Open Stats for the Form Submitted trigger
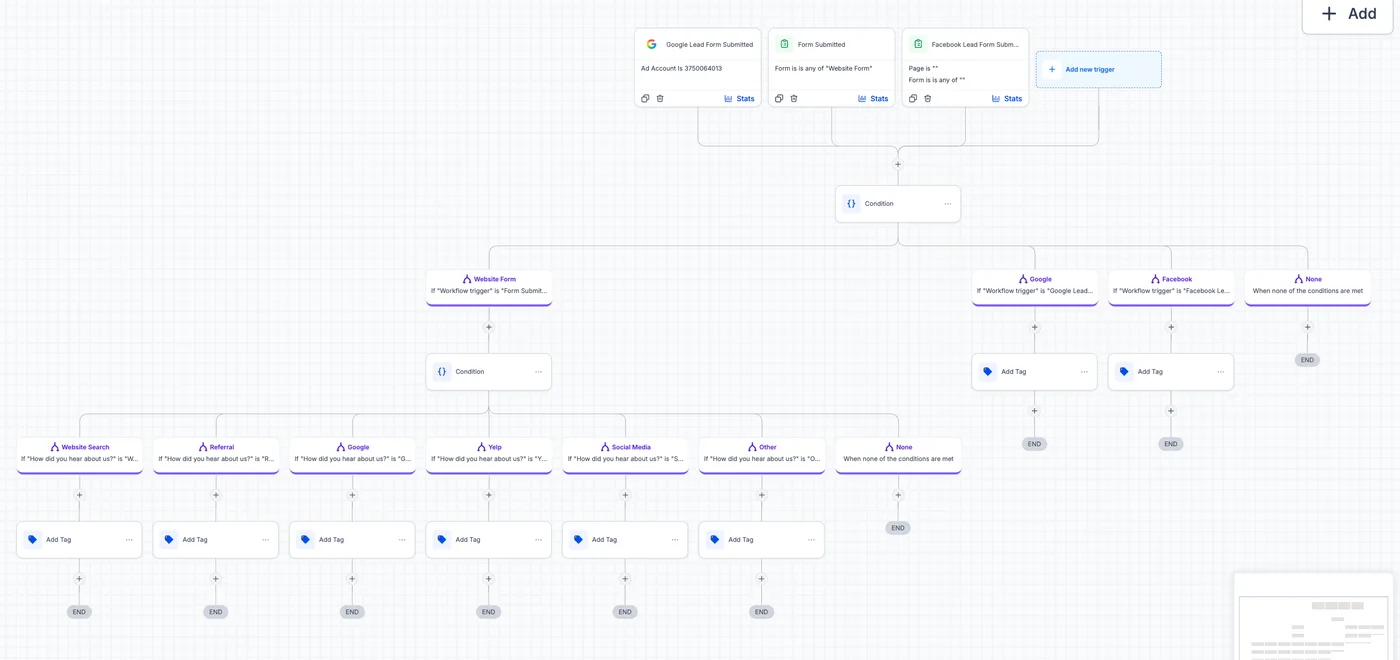Viewport: 1400px width, 660px height. tap(873, 98)
